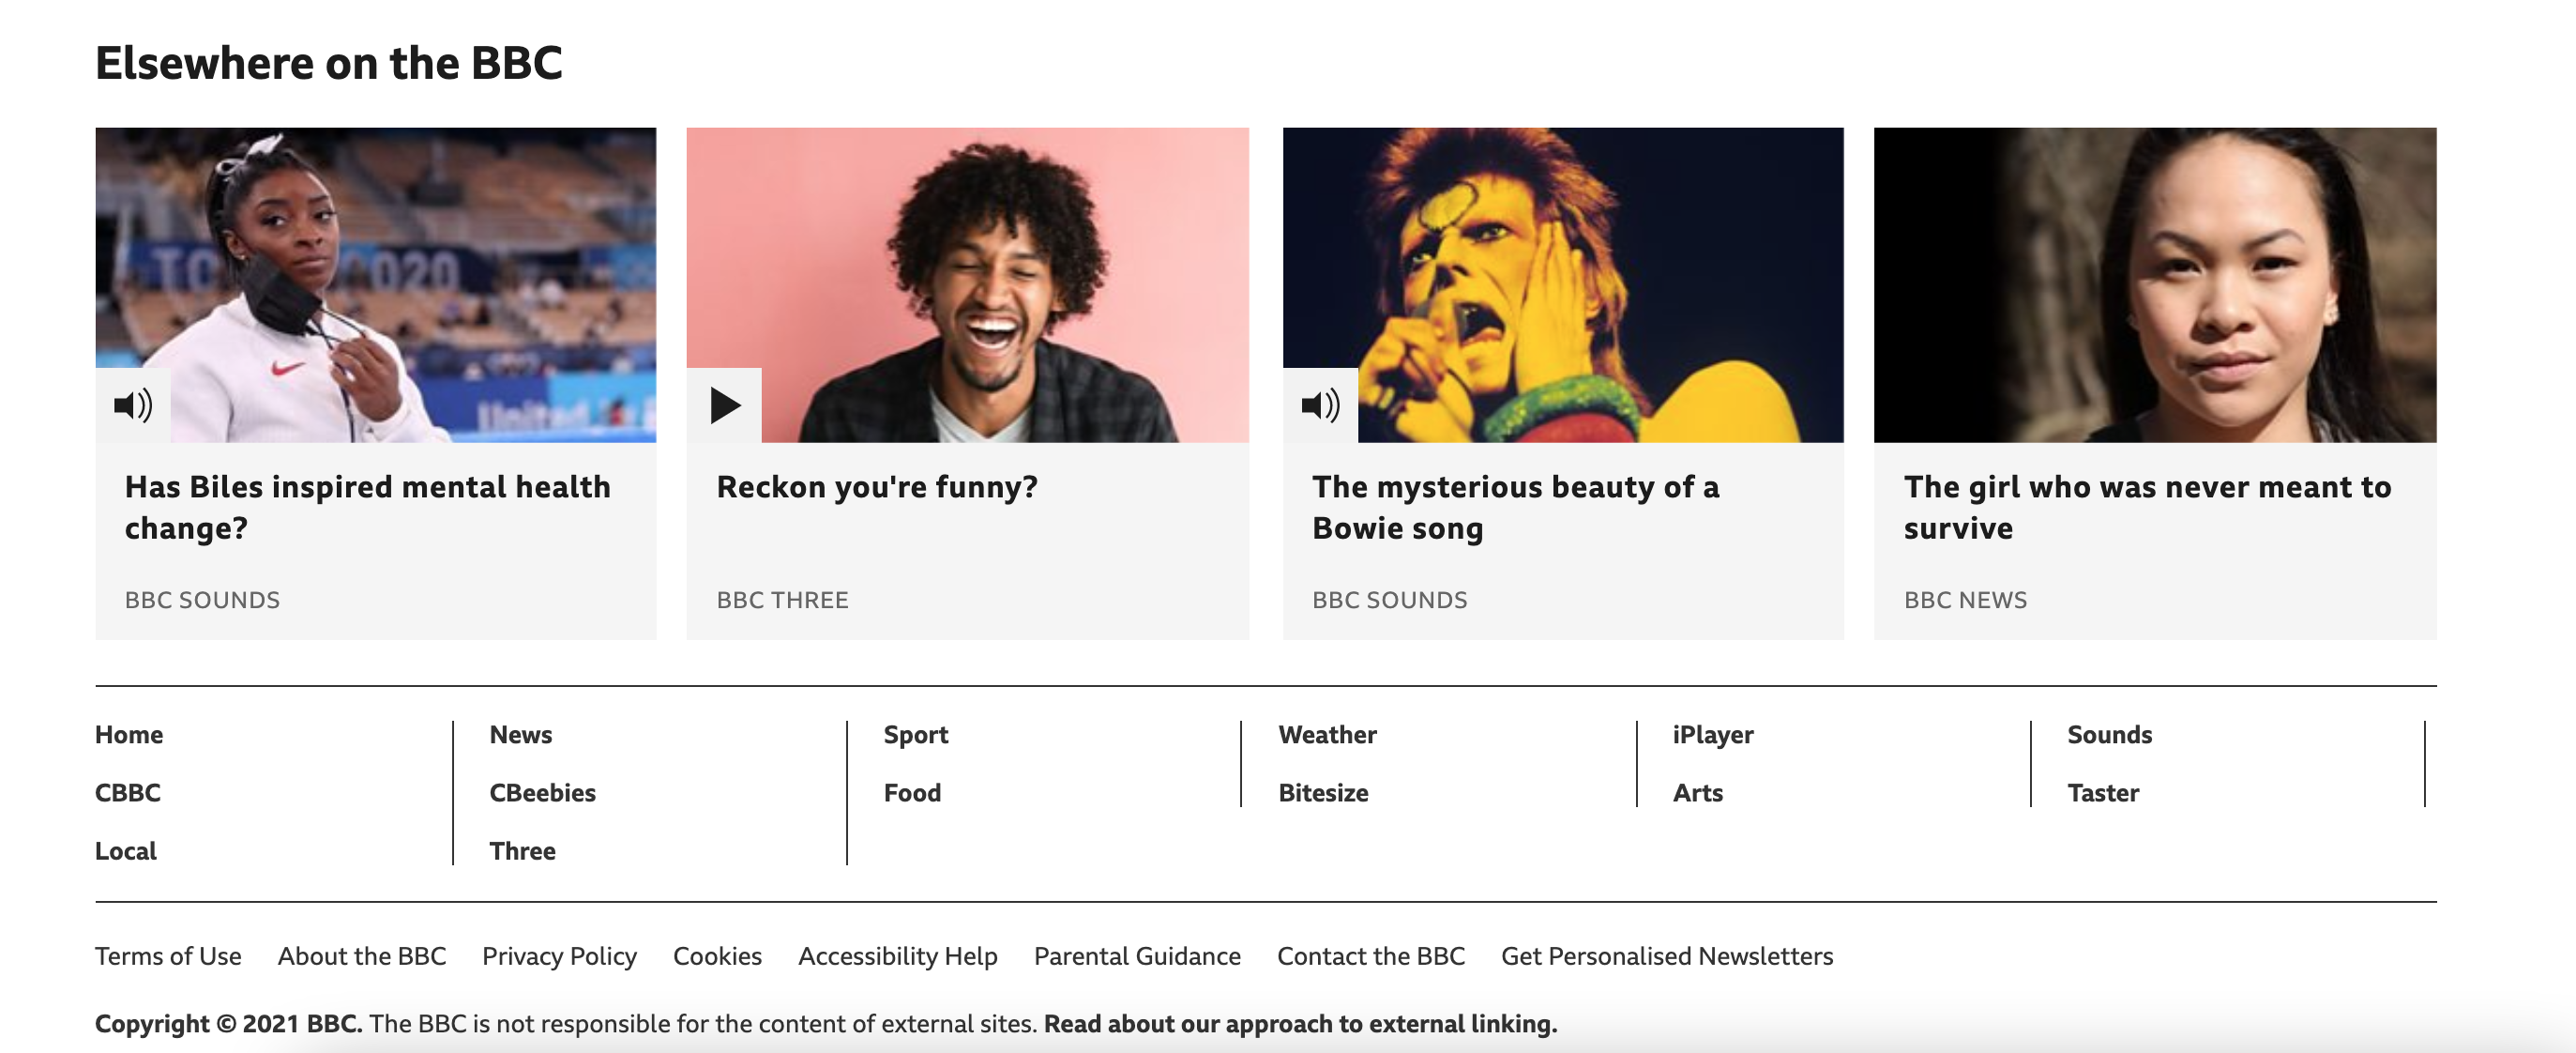View the Terms of Use
This screenshot has height=1053, width=2576.
(168, 956)
